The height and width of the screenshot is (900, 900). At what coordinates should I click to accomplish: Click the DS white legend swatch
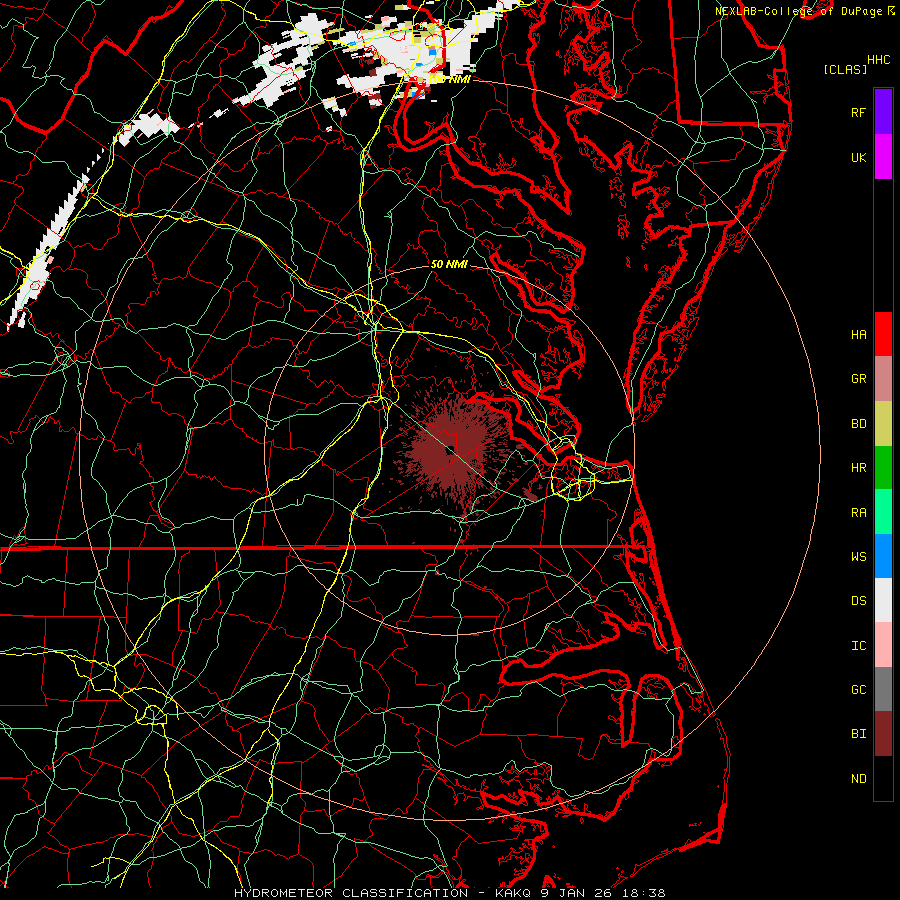tap(883, 600)
